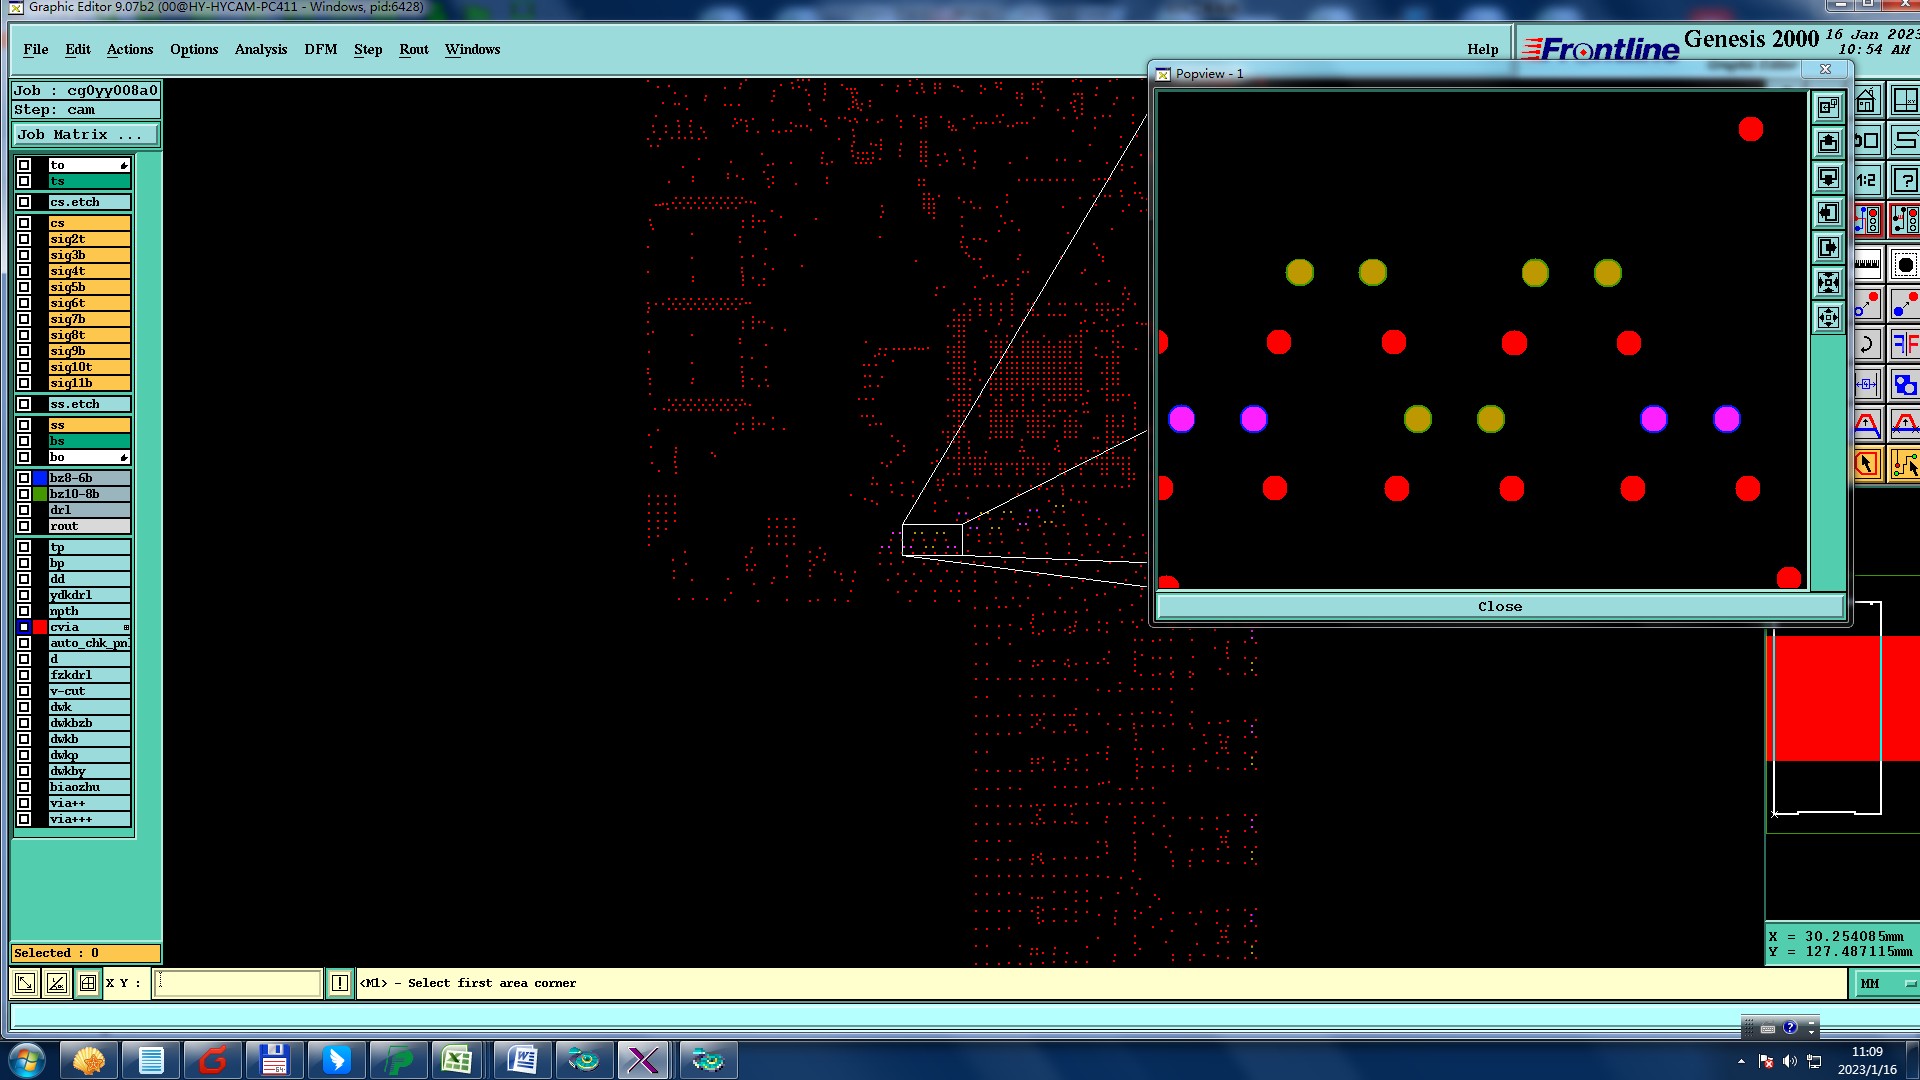Select the area select pointer tool

[x=1867, y=464]
